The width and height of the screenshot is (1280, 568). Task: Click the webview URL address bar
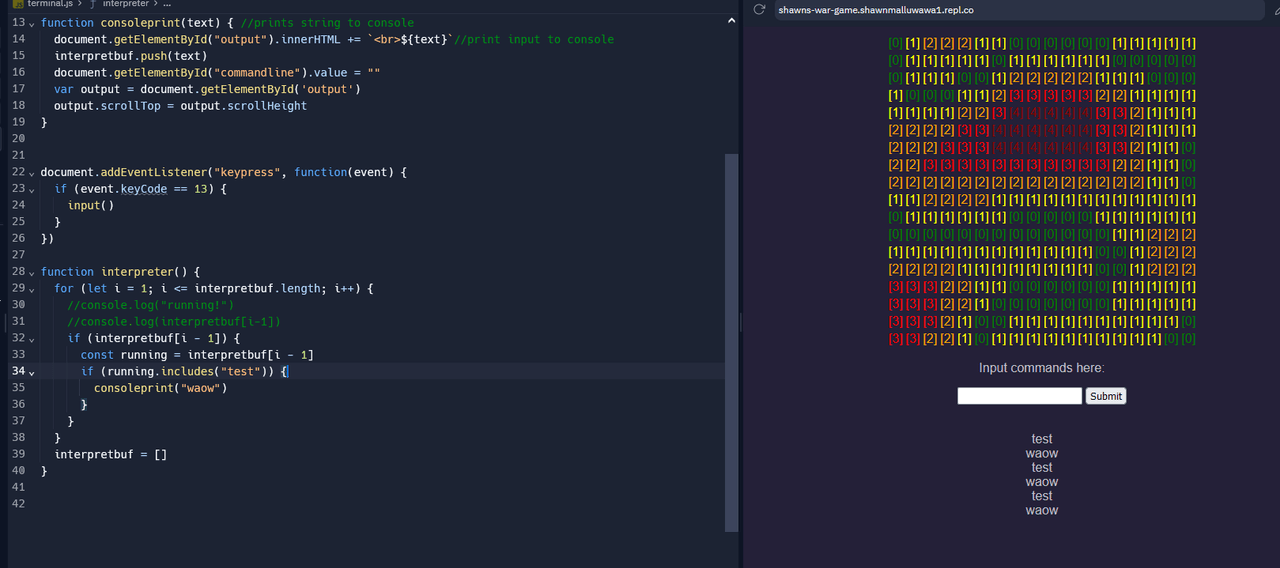1000,10
